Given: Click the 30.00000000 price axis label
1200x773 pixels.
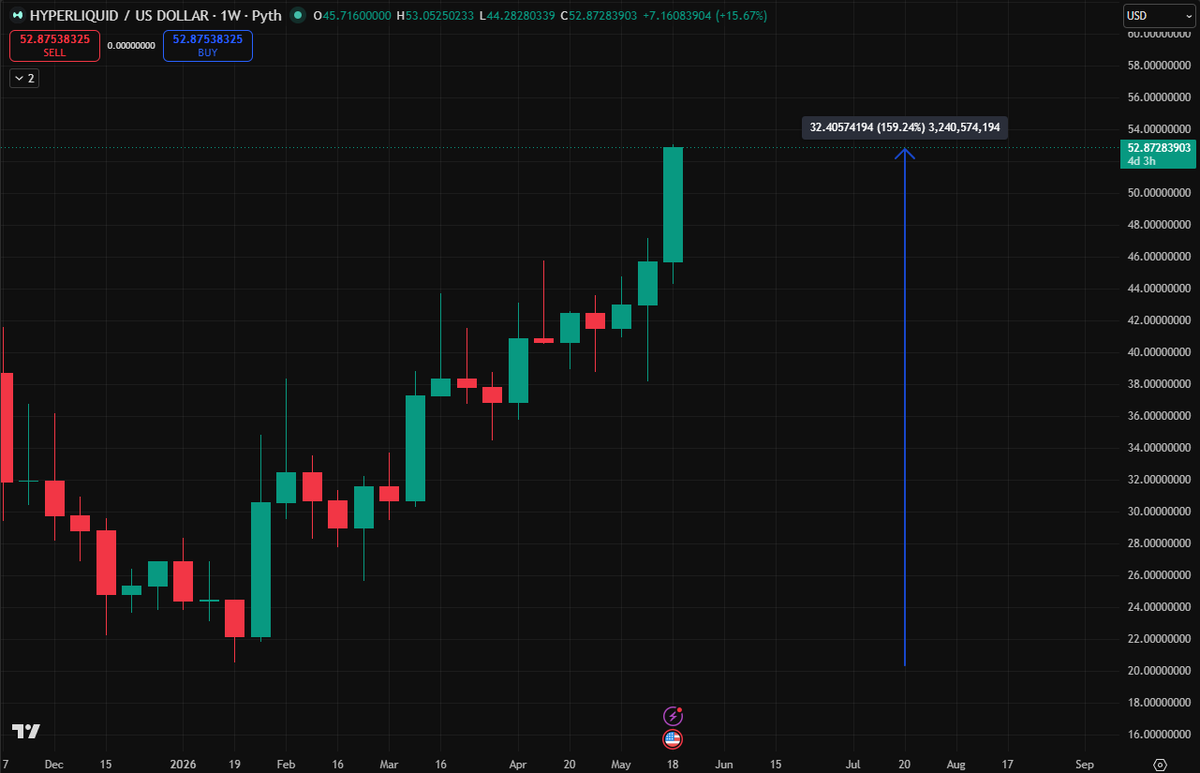Looking at the screenshot, I should pyautogui.click(x=1160, y=512).
